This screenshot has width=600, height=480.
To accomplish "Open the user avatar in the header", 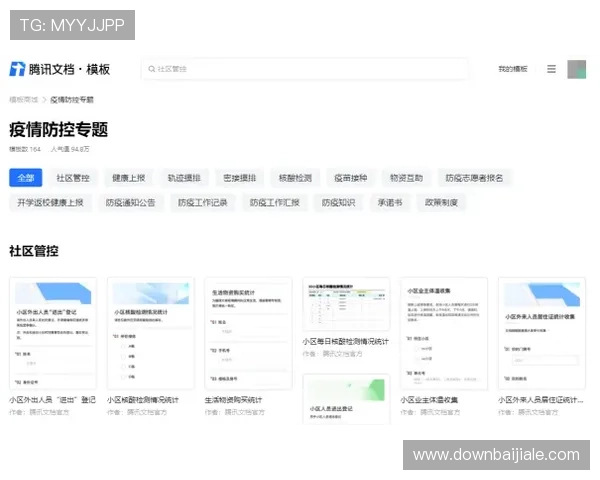I will point(576,69).
